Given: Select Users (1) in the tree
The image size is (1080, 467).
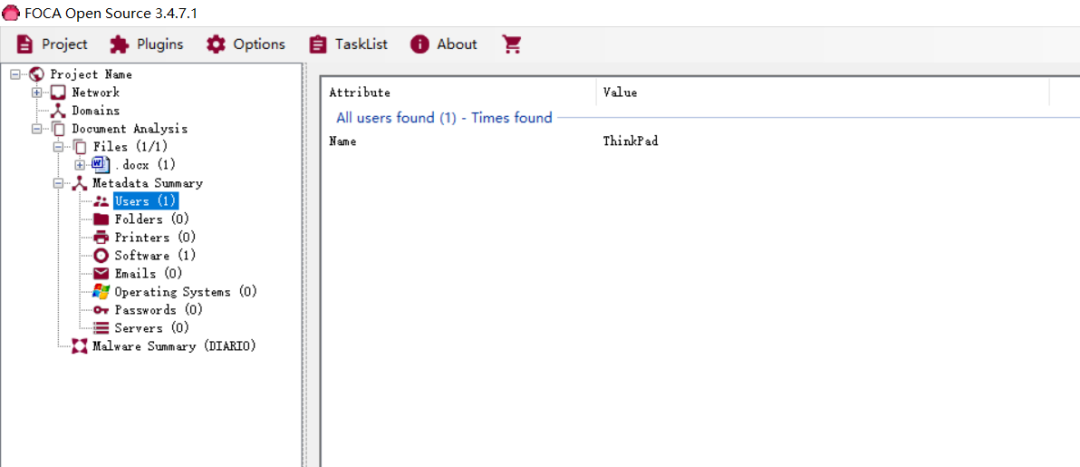Looking at the screenshot, I should (145, 201).
